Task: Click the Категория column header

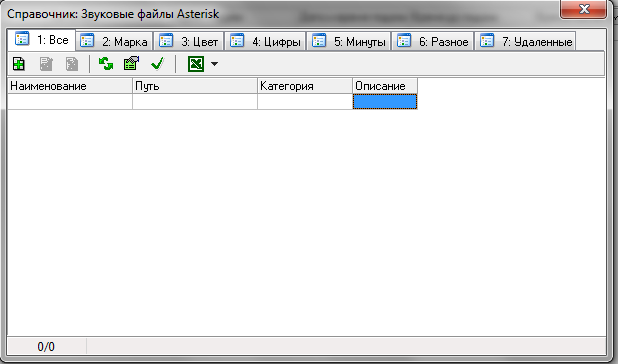Action: click(305, 86)
